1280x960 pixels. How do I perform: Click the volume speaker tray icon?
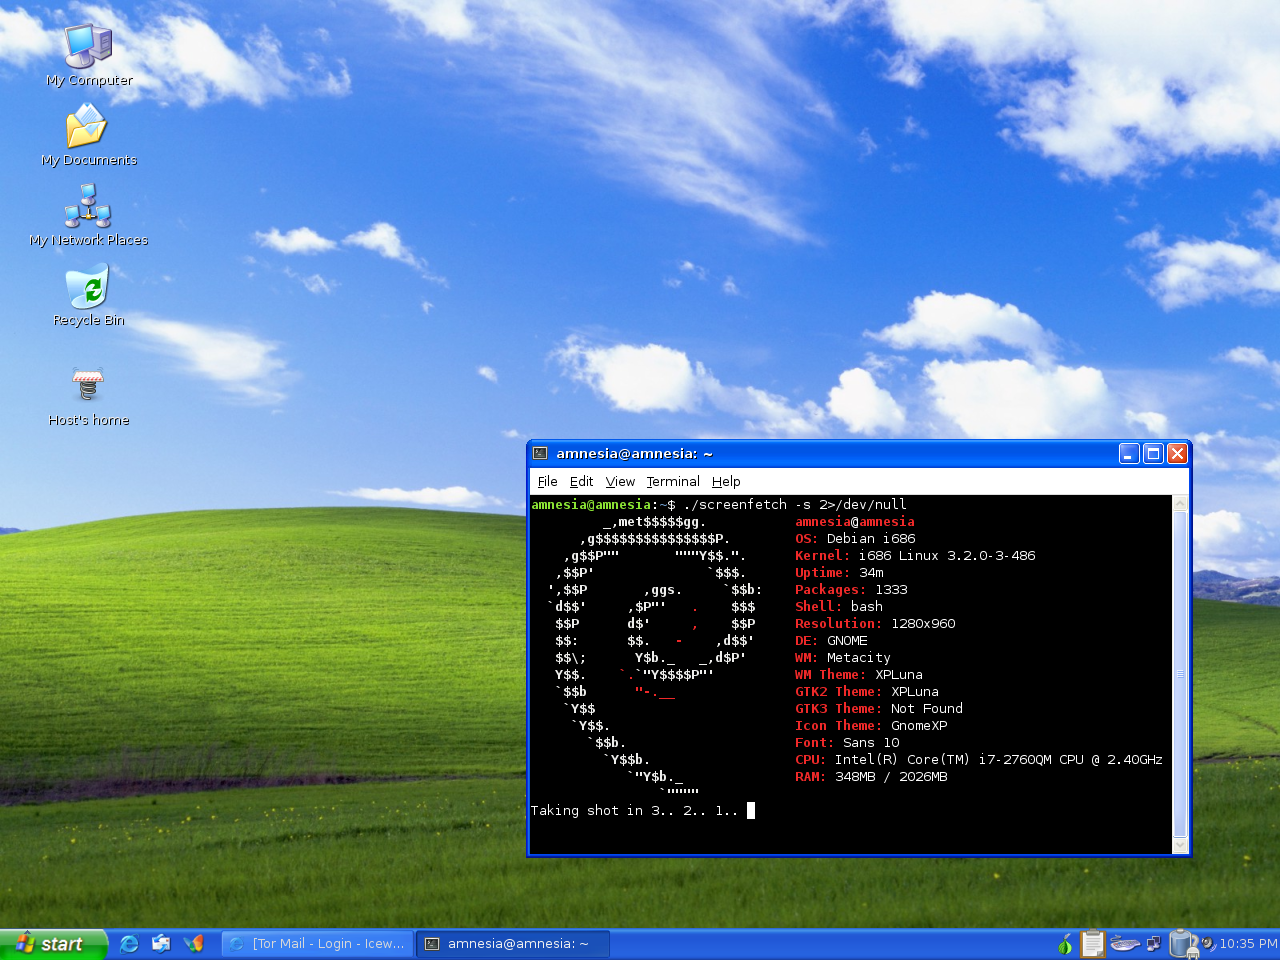click(1208, 943)
